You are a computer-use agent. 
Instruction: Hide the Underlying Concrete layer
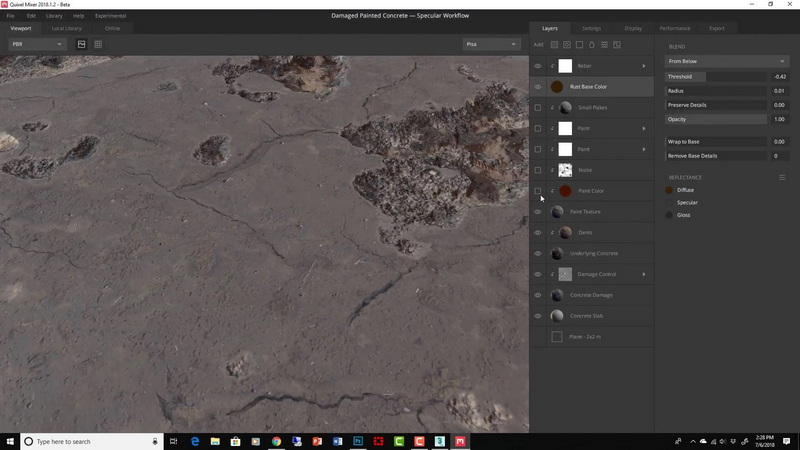(x=538, y=254)
